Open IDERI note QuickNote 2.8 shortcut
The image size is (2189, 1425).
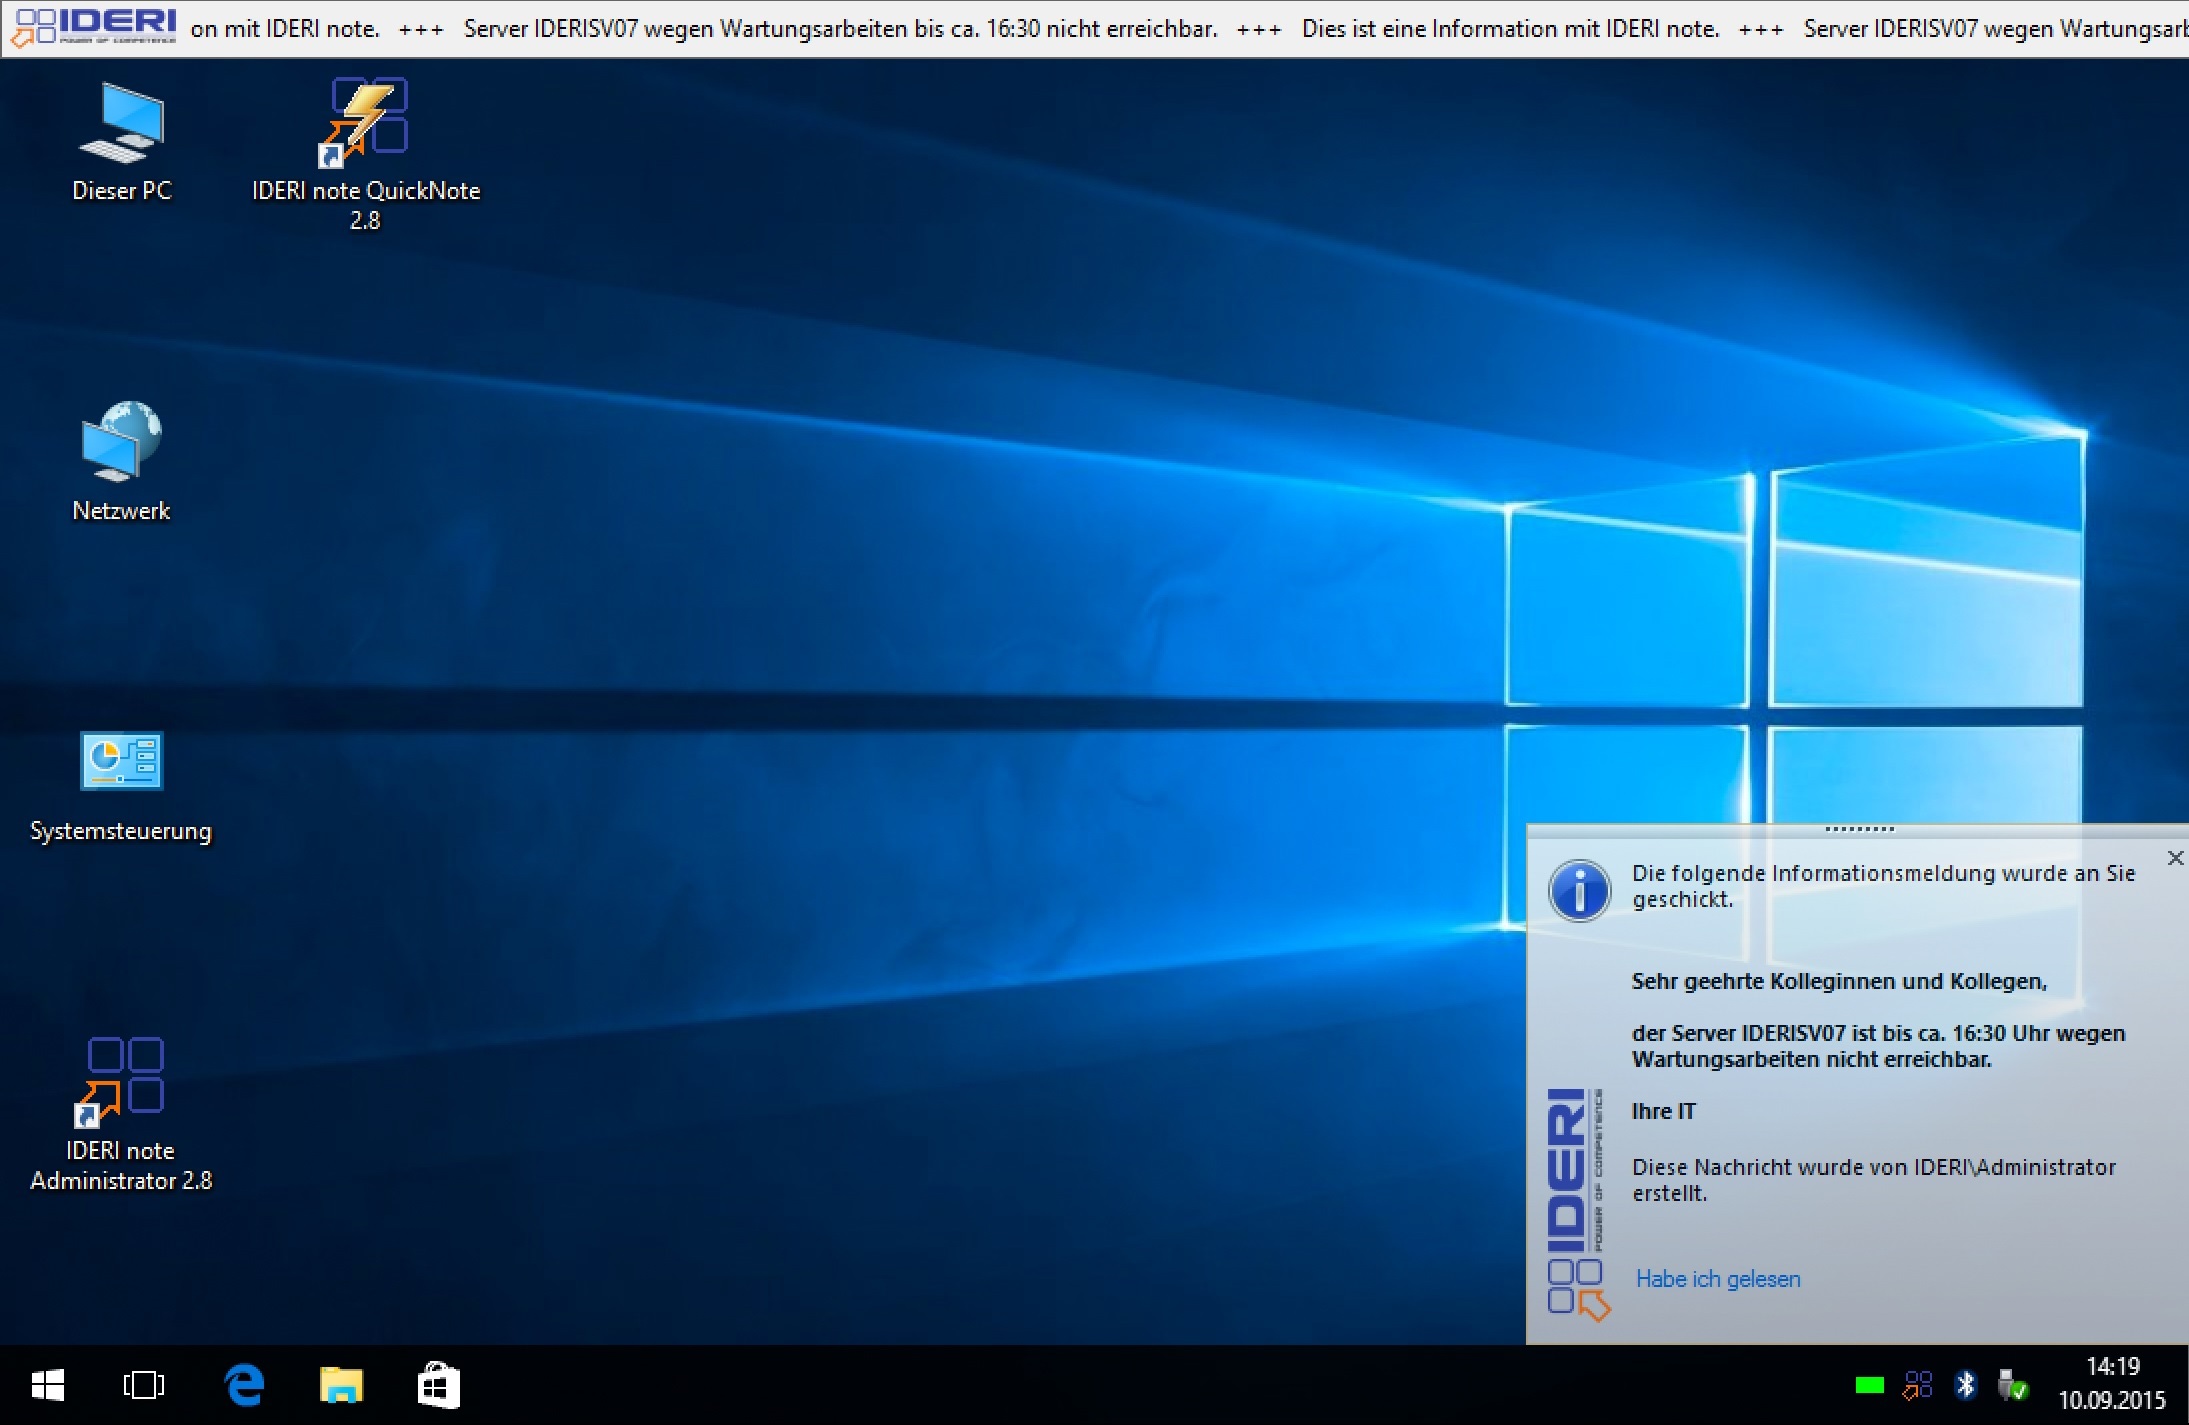[366, 118]
